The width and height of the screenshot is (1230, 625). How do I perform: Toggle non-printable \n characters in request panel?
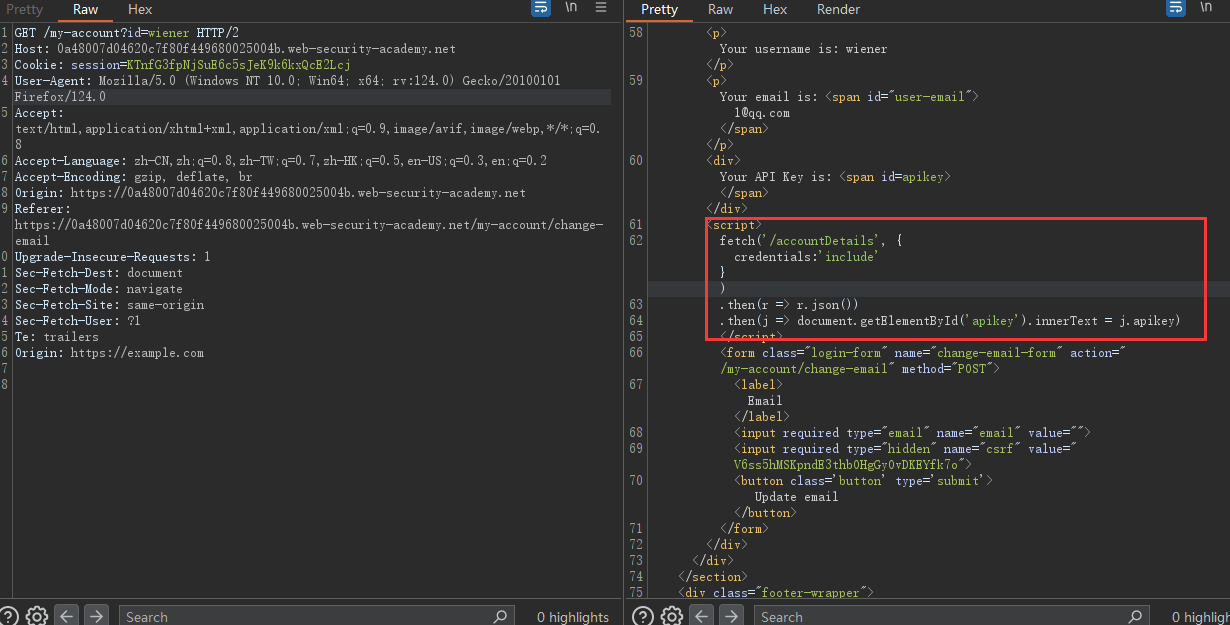(x=571, y=8)
